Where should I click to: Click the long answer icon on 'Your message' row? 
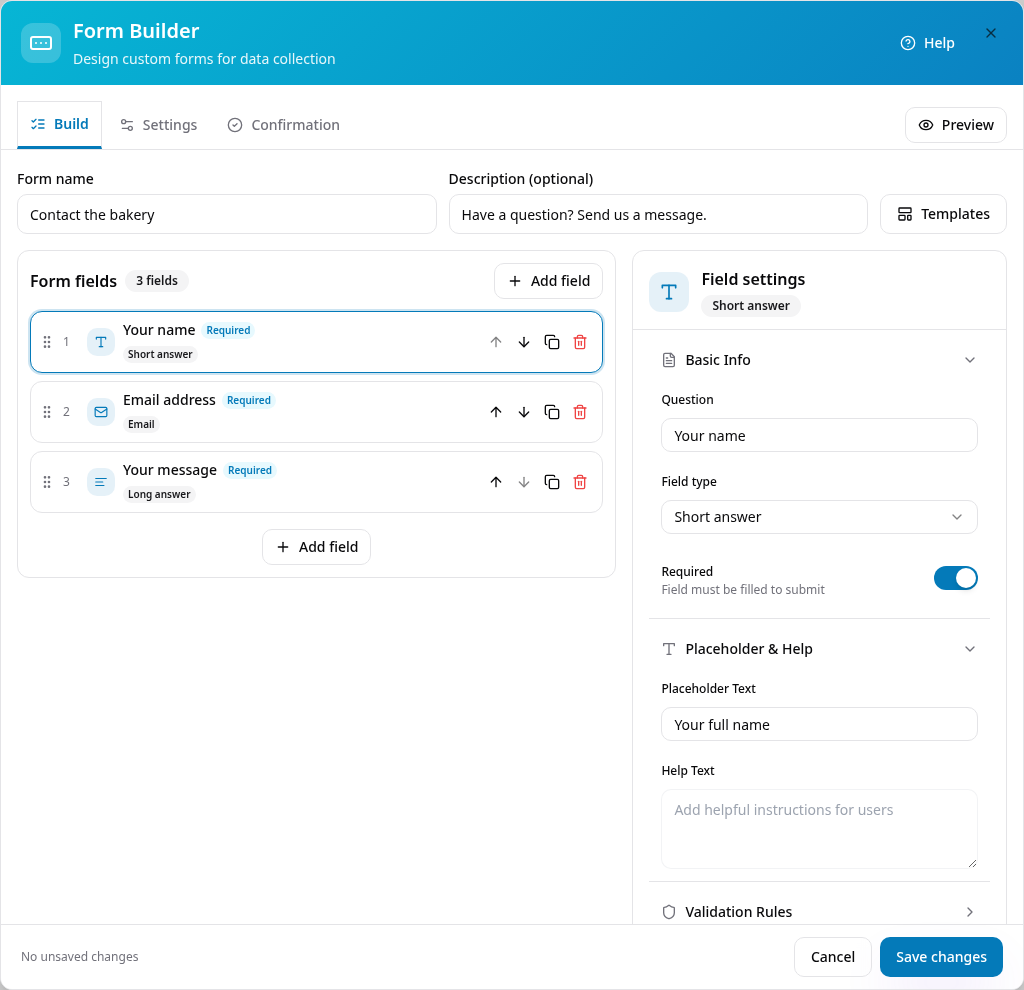click(x=101, y=482)
